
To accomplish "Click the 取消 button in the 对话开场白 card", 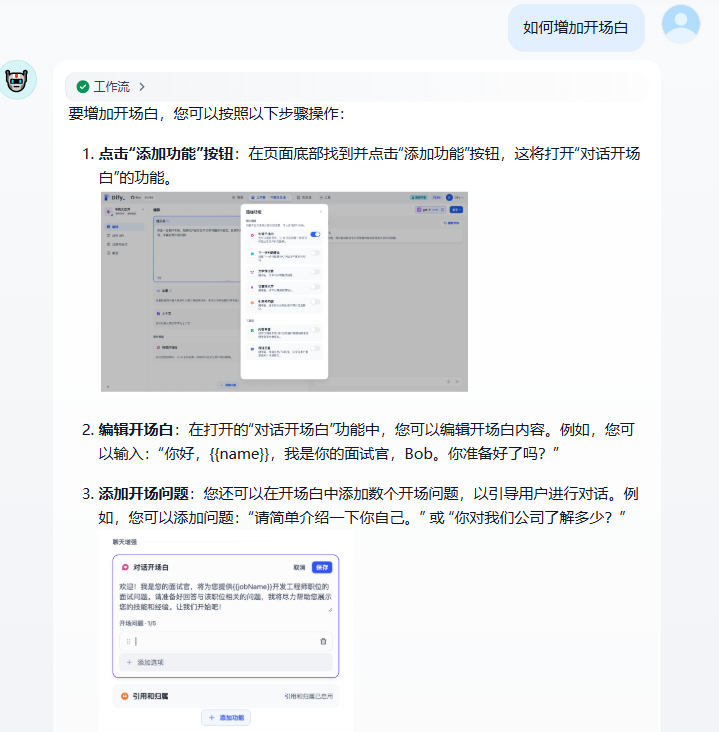I will click(x=299, y=567).
